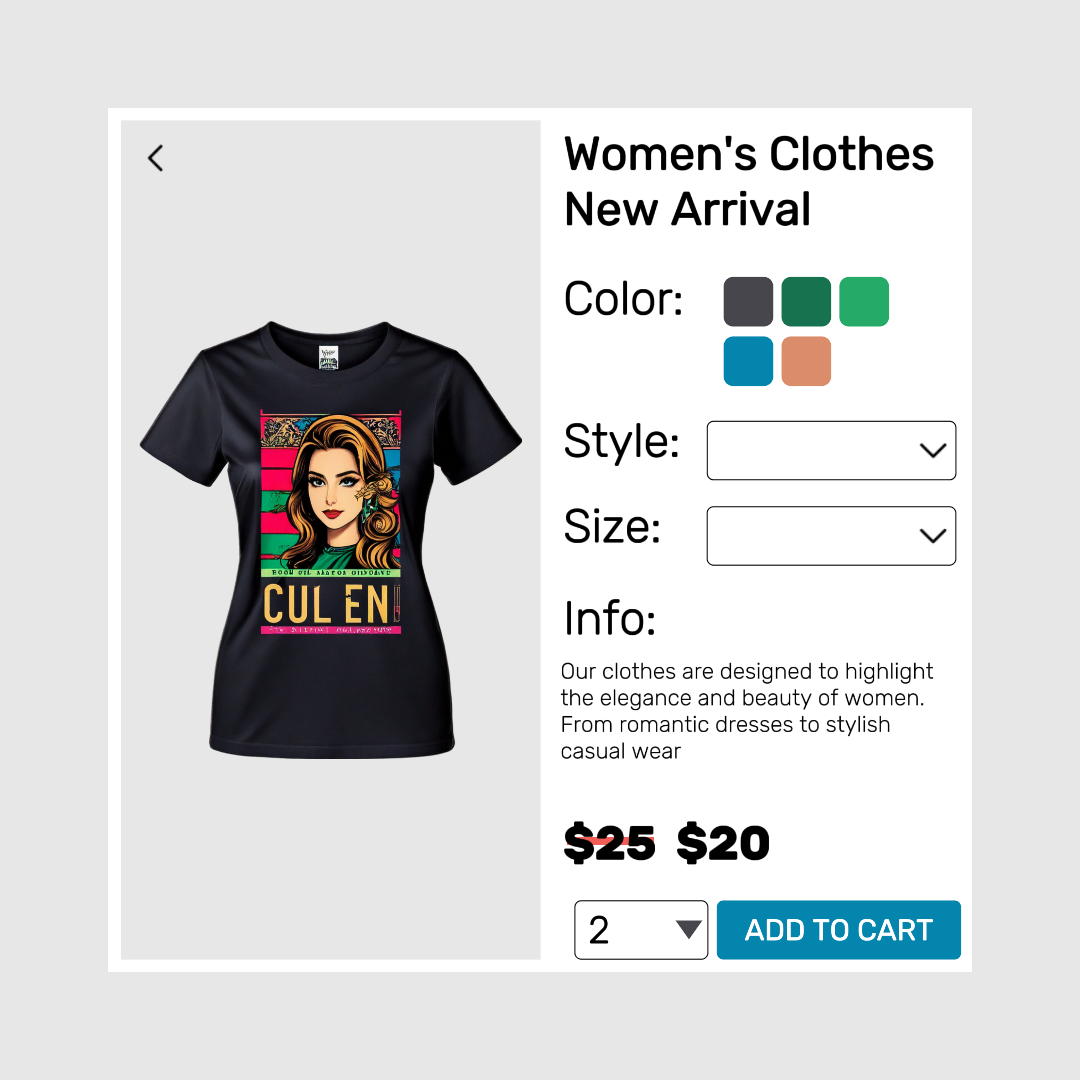Select the dark gray color swatch
1080x1080 pixels.
(x=748, y=302)
